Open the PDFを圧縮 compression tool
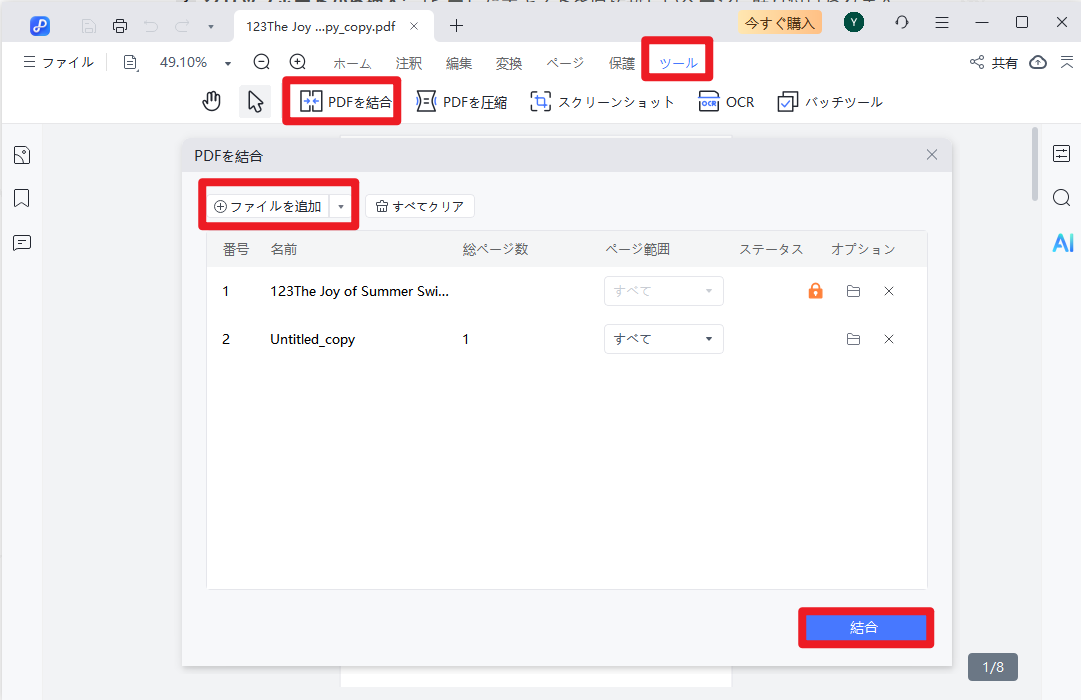Viewport: 1081px width, 700px height. click(461, 101)
